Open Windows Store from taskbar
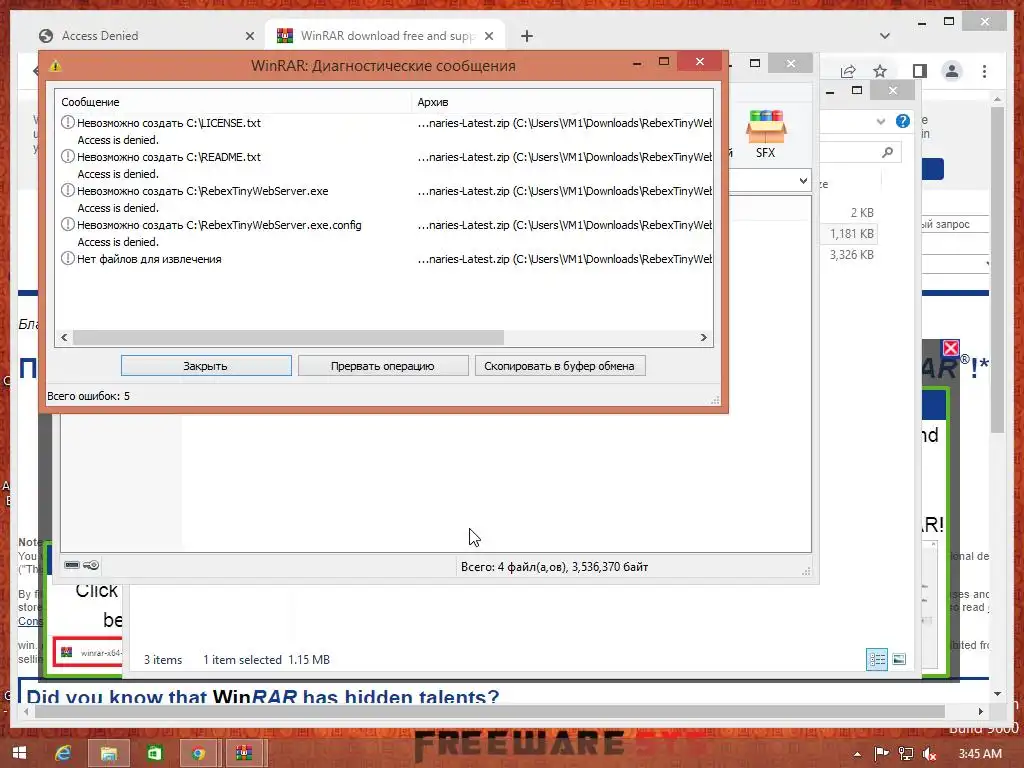1024x768 pixels. tap(154, 753)
